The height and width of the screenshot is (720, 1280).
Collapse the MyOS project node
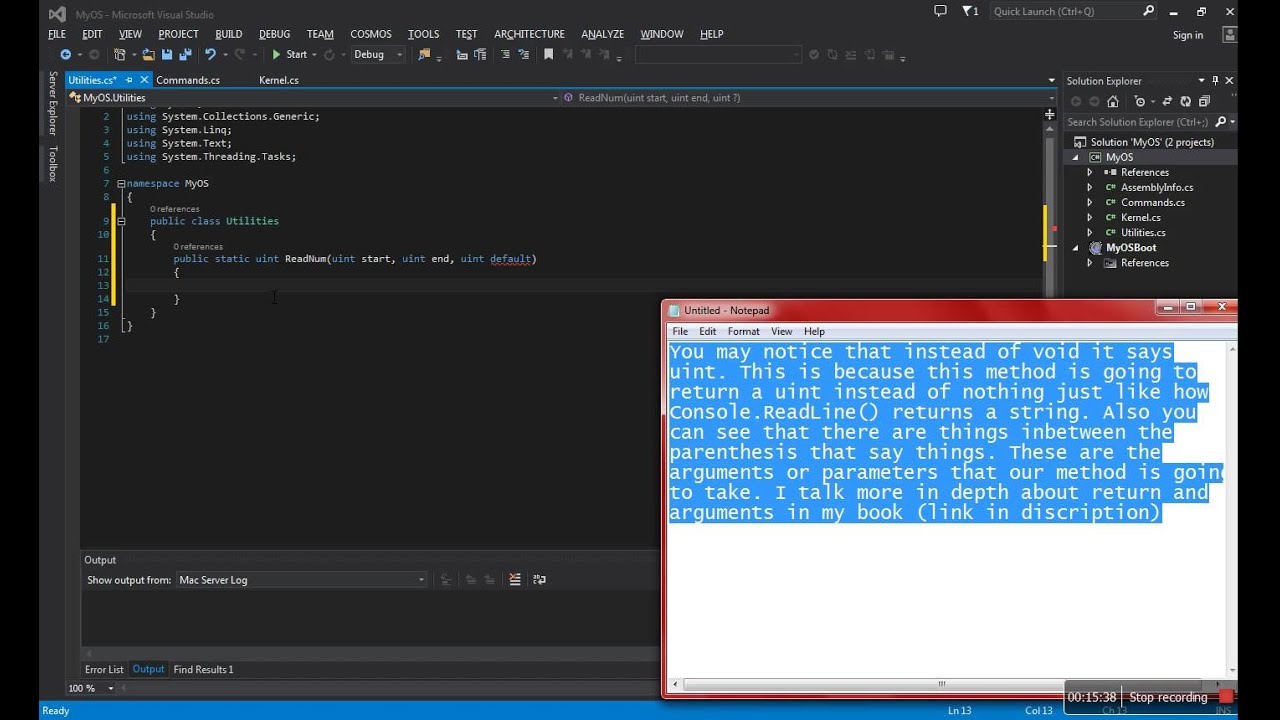tap(1077, 157)
